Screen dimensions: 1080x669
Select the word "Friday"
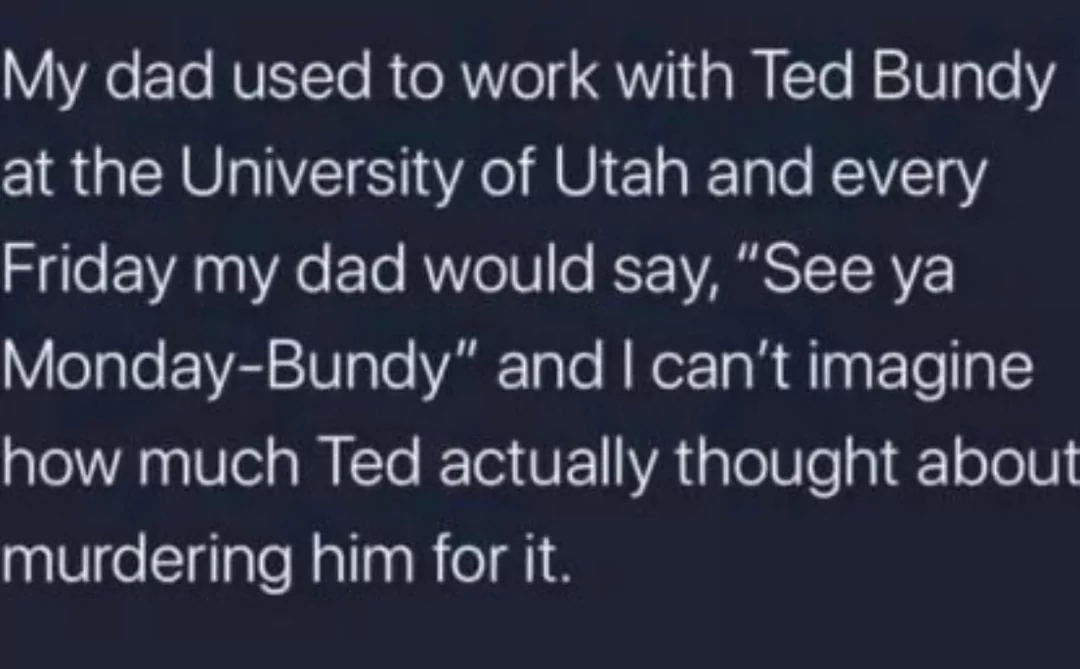89,272
